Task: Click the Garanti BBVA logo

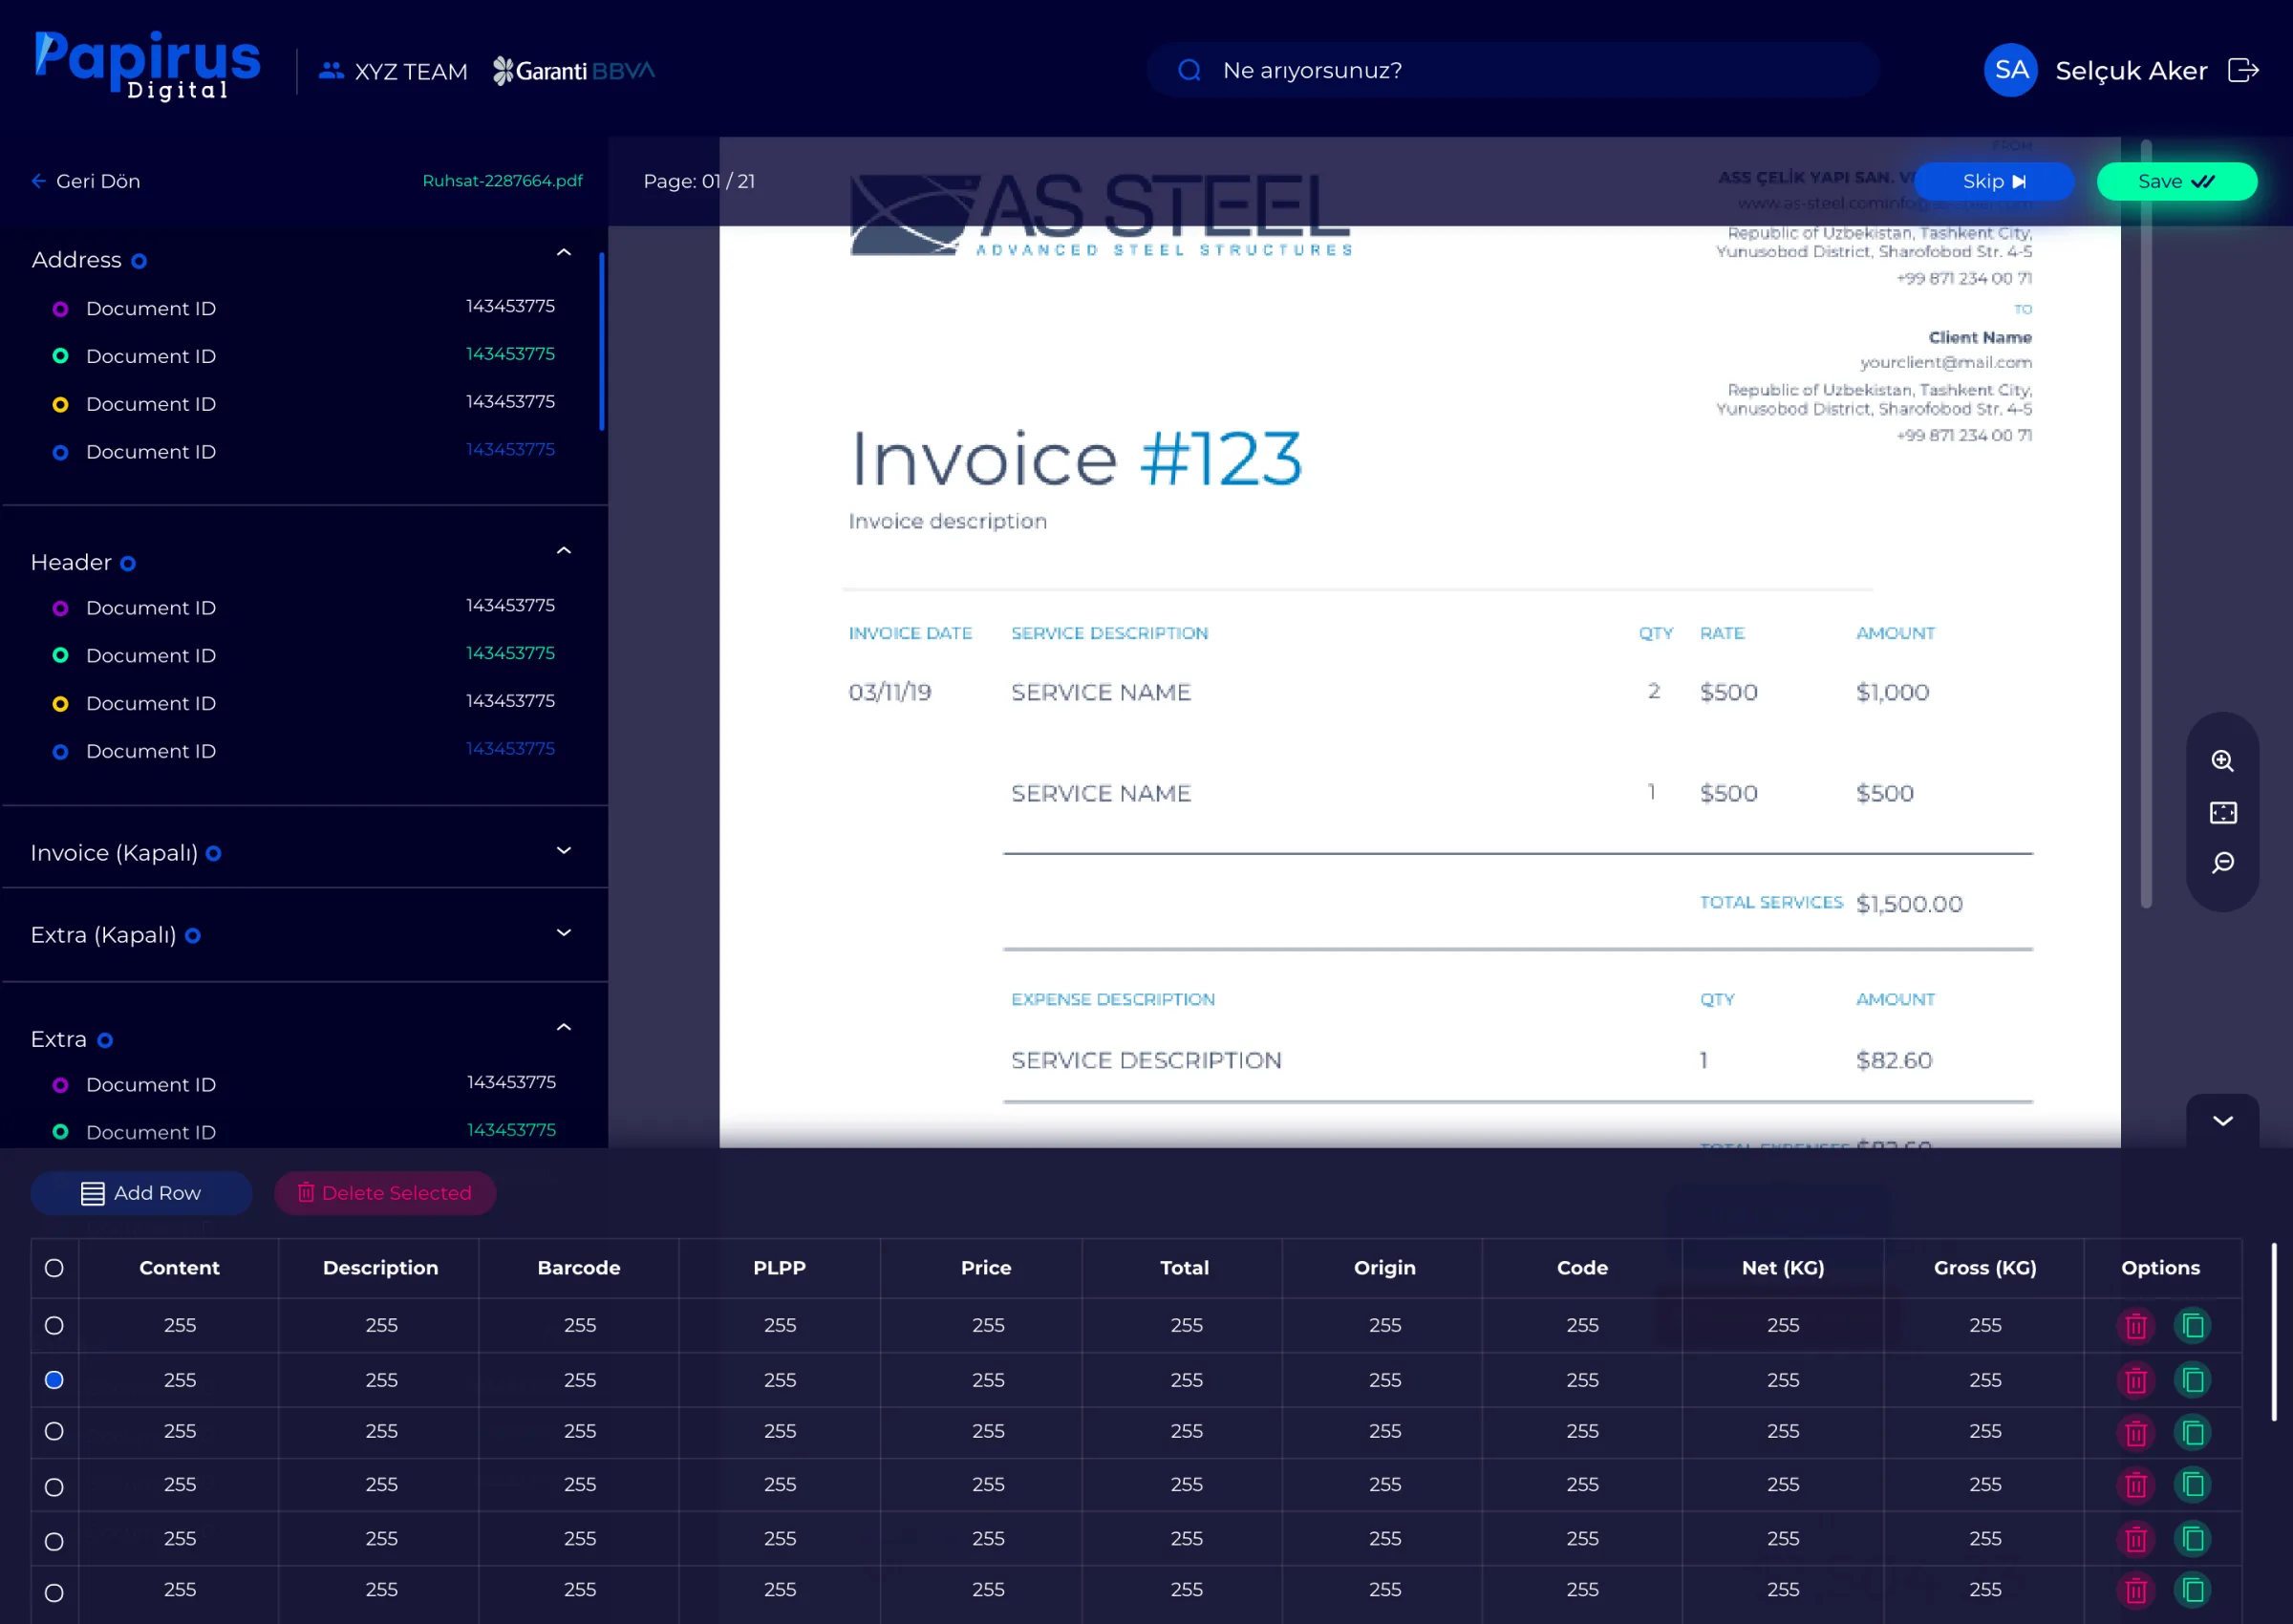Action: coord(574,71)
